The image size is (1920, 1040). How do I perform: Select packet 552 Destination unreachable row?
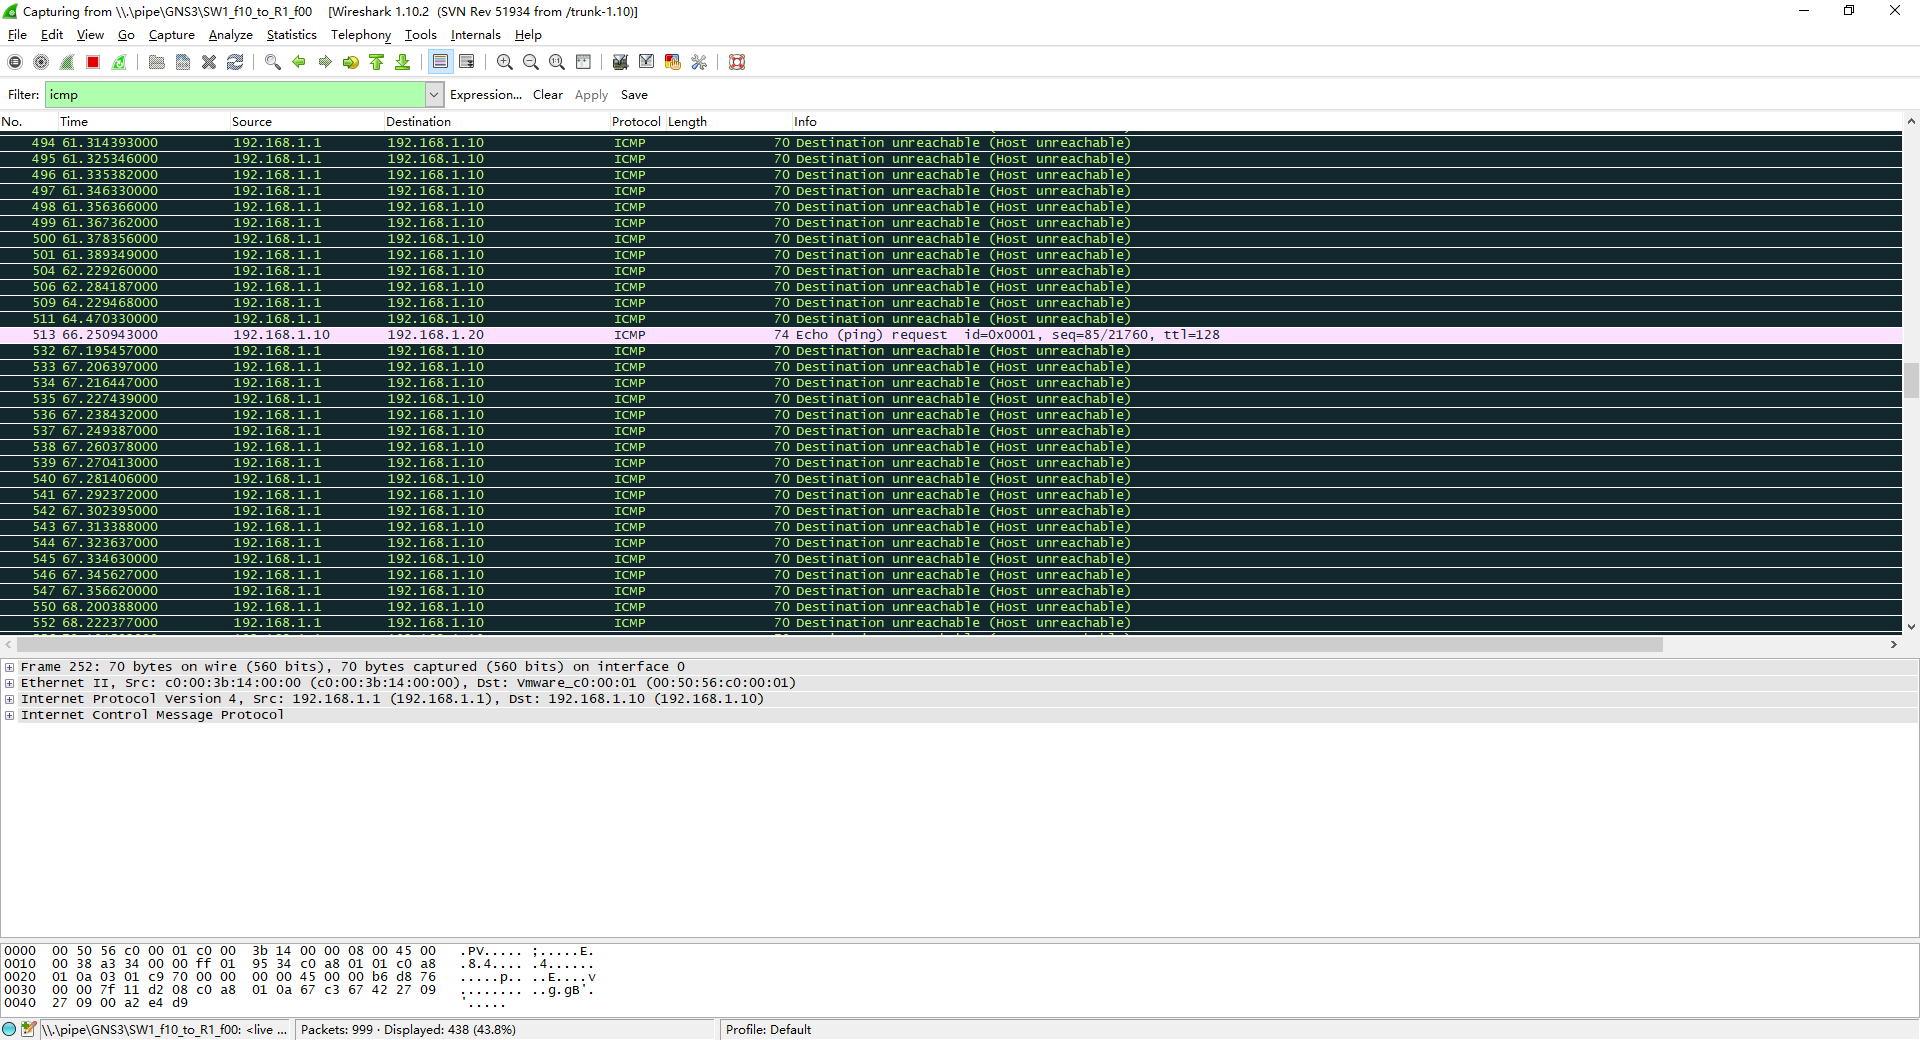coord(951,623)
